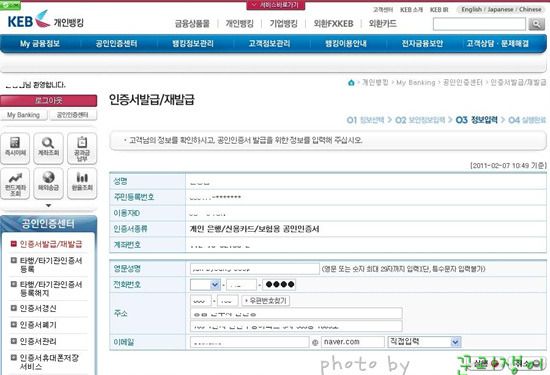550x375 pixels.
Task: Click the search magnifier button
Action: tap(536, 24)
